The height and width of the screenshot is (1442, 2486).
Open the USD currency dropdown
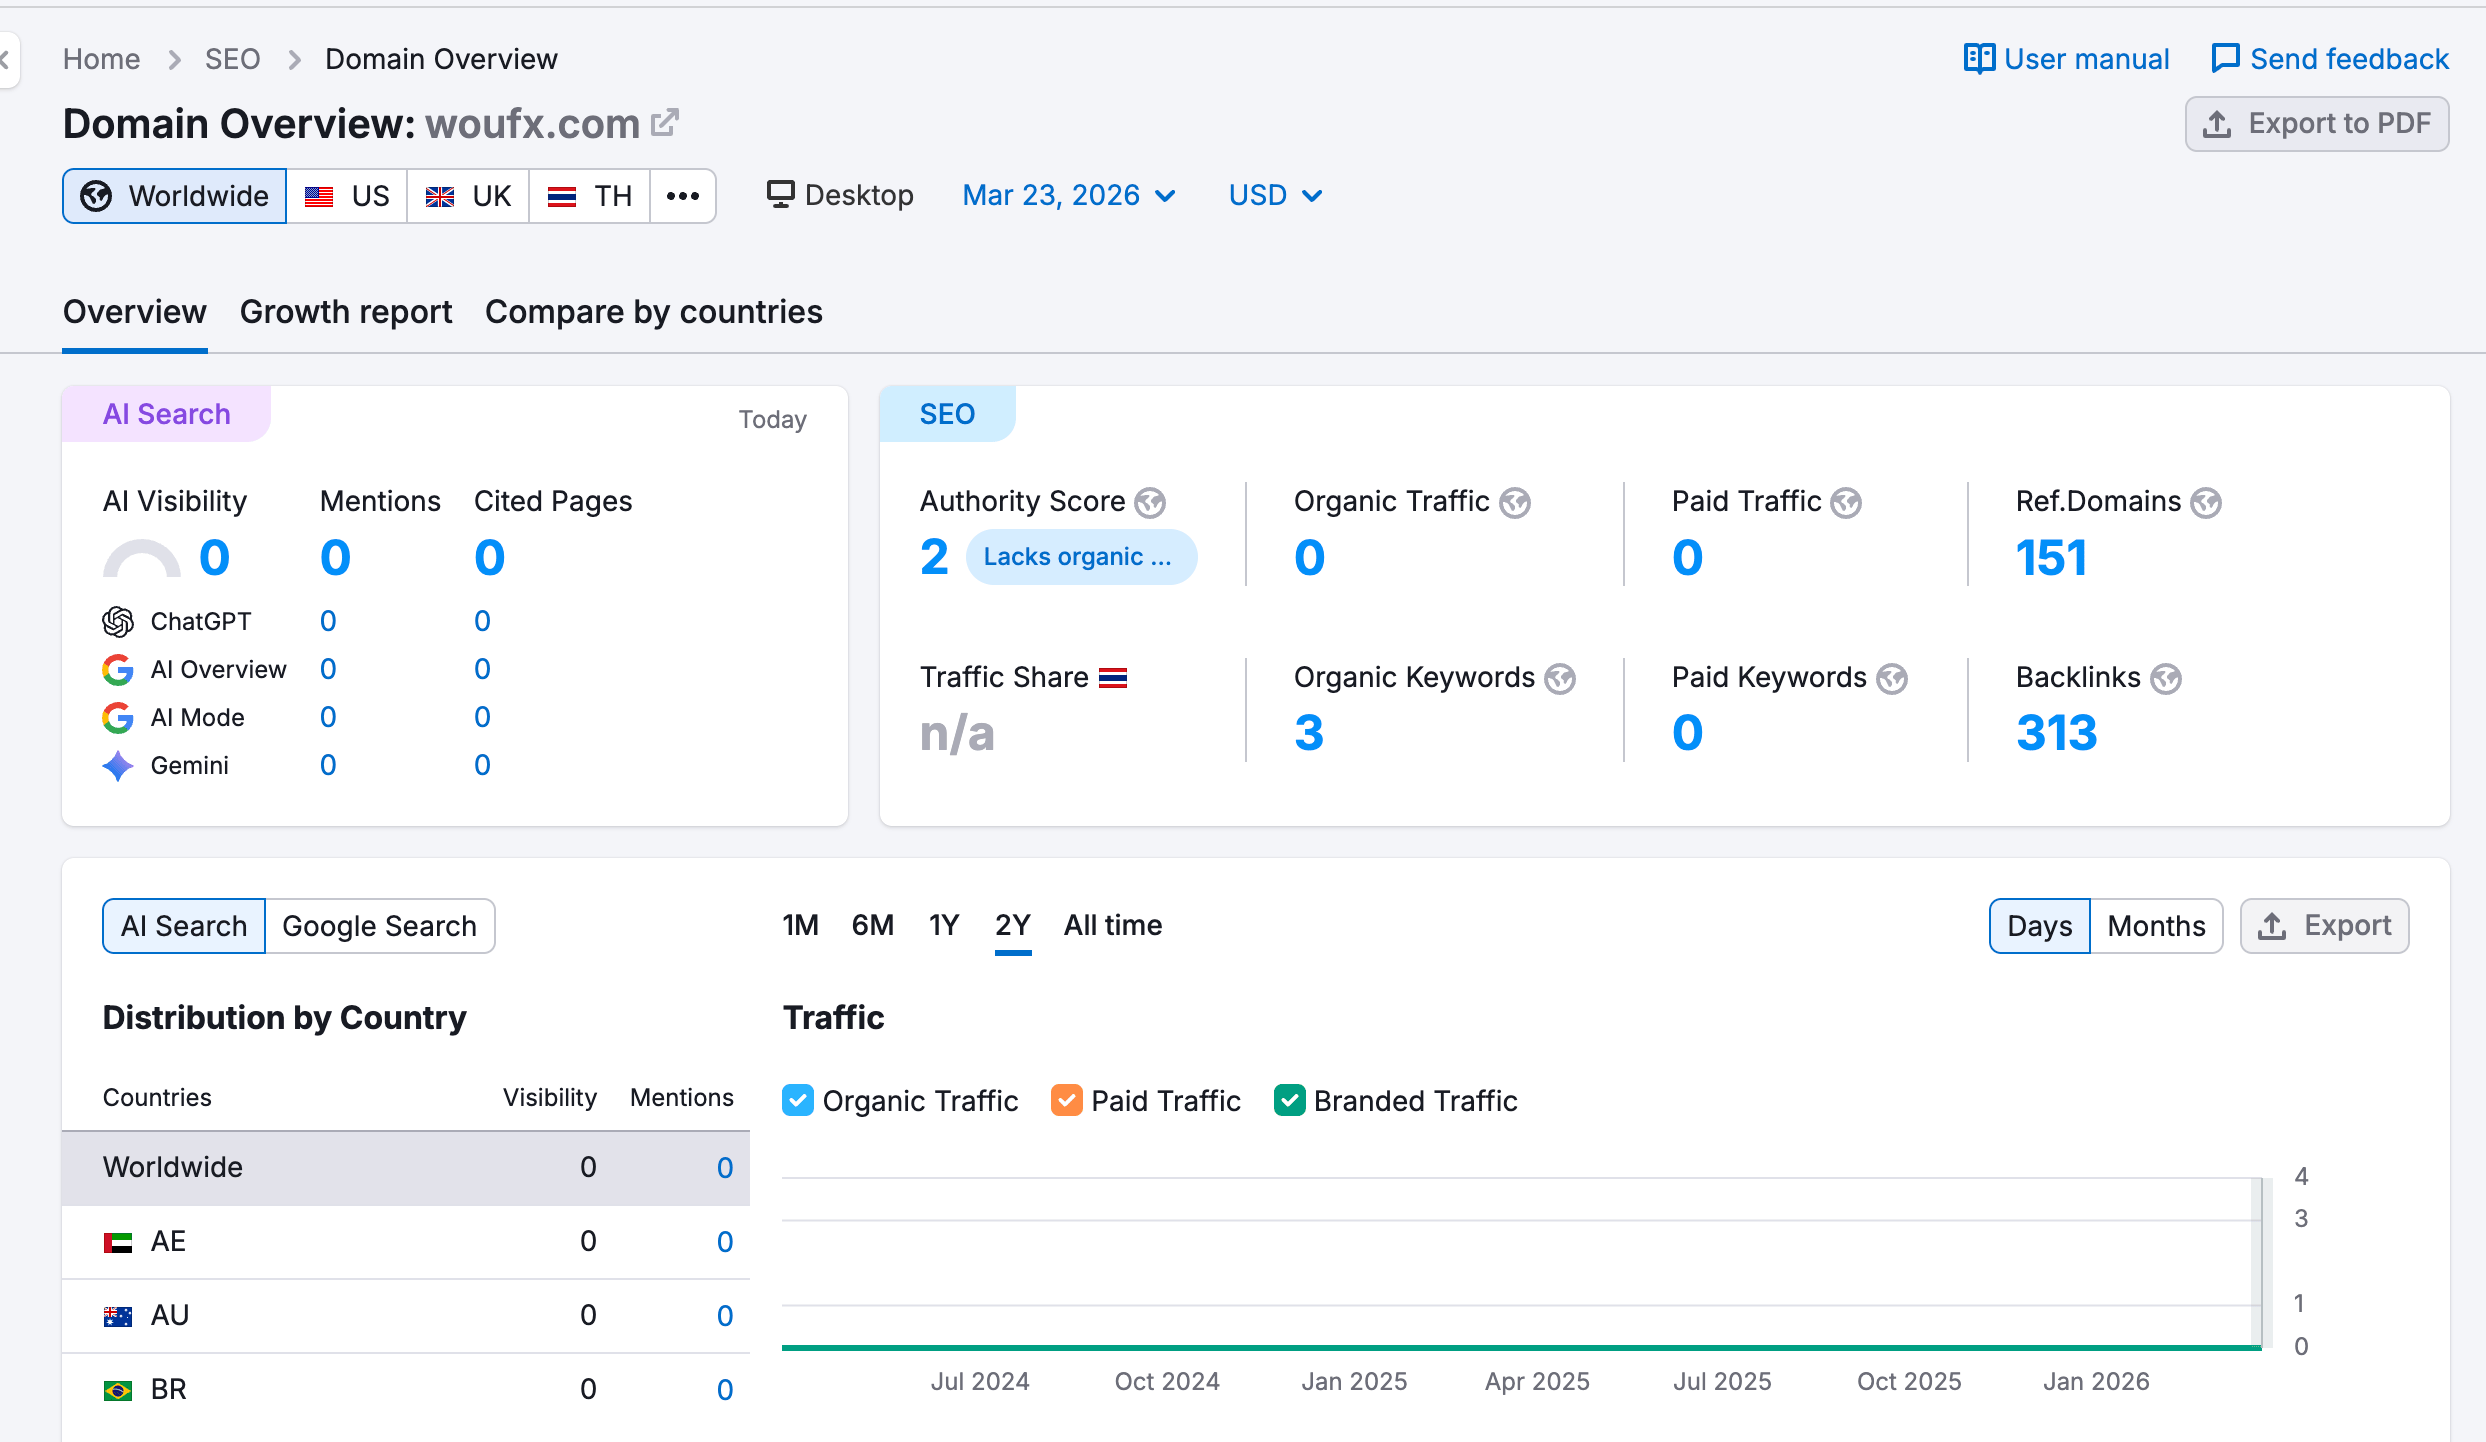[x=1276, y=195]
